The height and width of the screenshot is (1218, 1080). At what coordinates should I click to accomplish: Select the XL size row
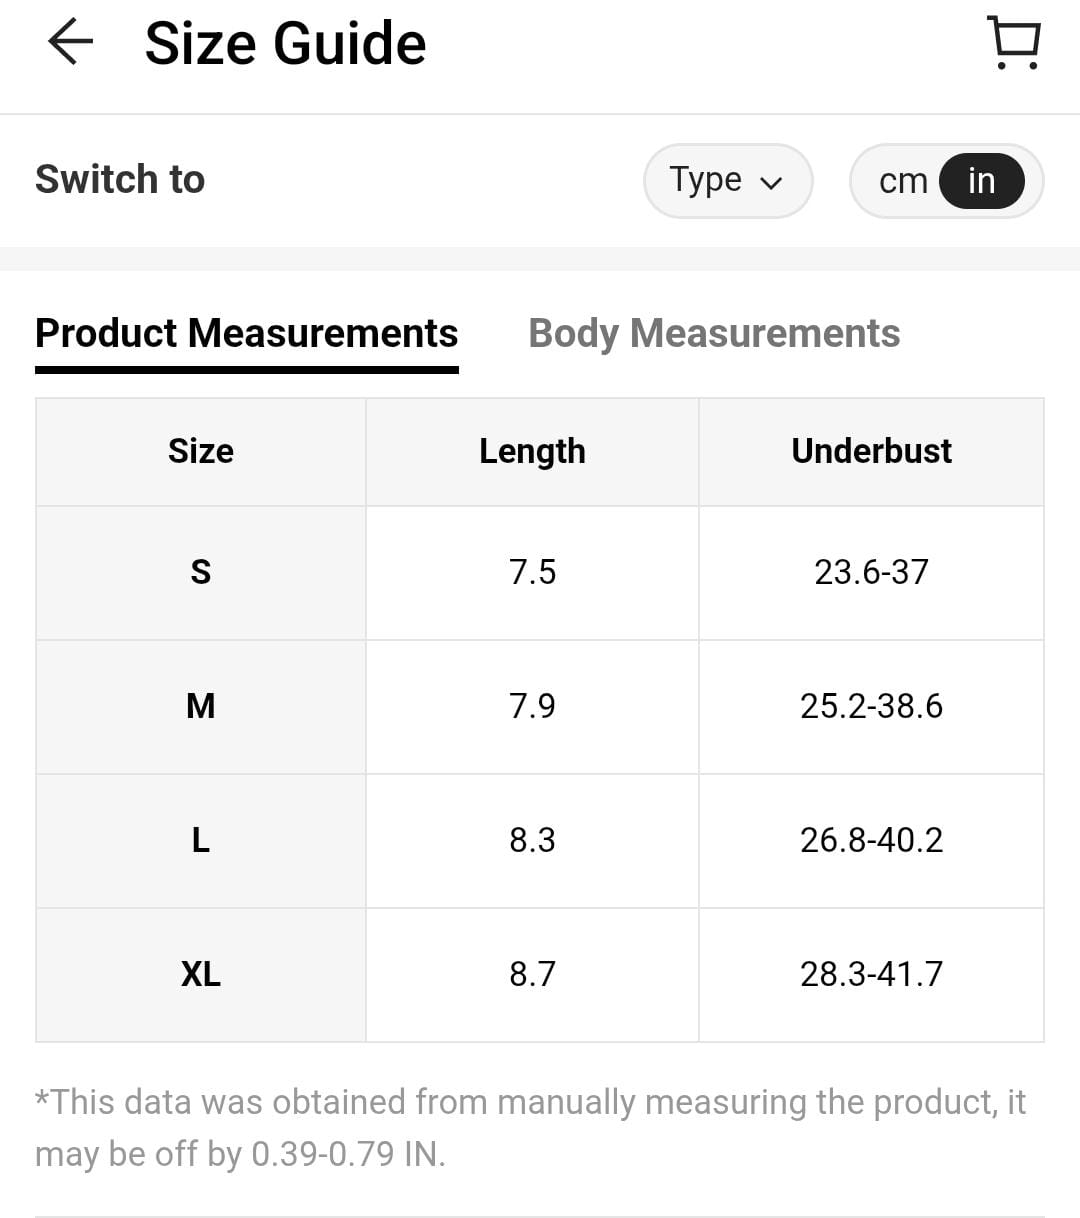point(201,974)
